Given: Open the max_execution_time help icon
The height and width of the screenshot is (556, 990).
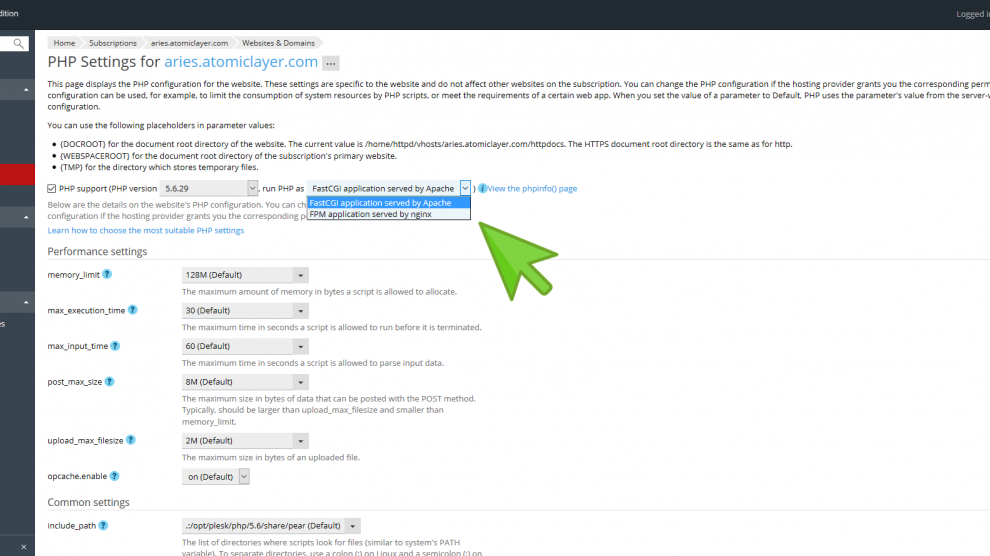Looking at the screenshot, I should coord(132,310).
